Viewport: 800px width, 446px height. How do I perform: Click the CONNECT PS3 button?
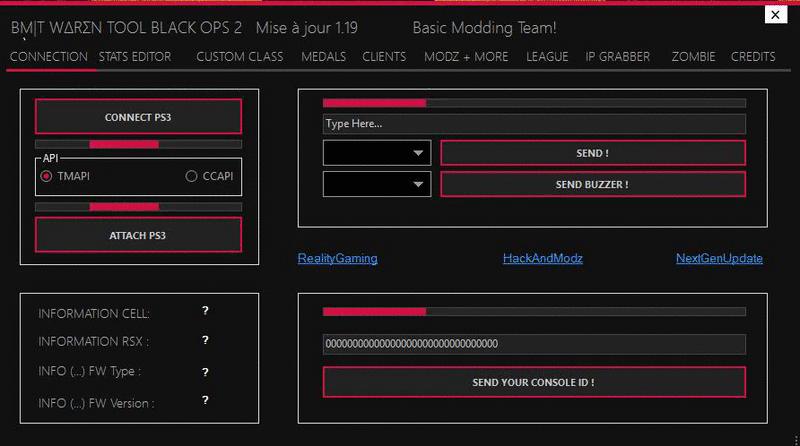pyautogui.click(x=138, y=117)
